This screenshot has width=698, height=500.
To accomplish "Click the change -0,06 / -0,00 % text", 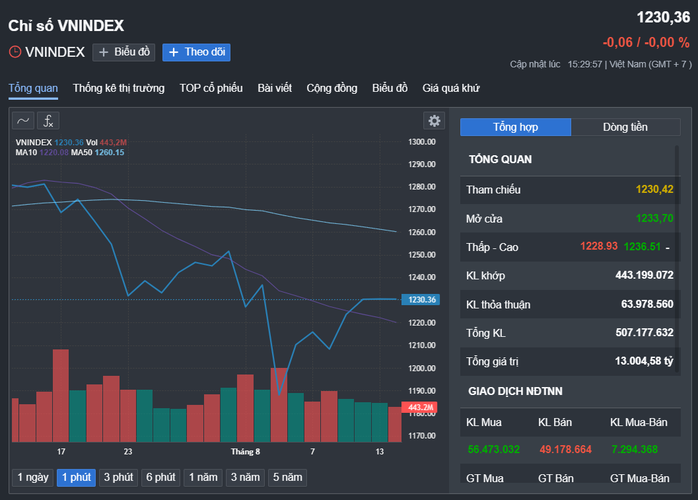I will click(x=646, y=42).
